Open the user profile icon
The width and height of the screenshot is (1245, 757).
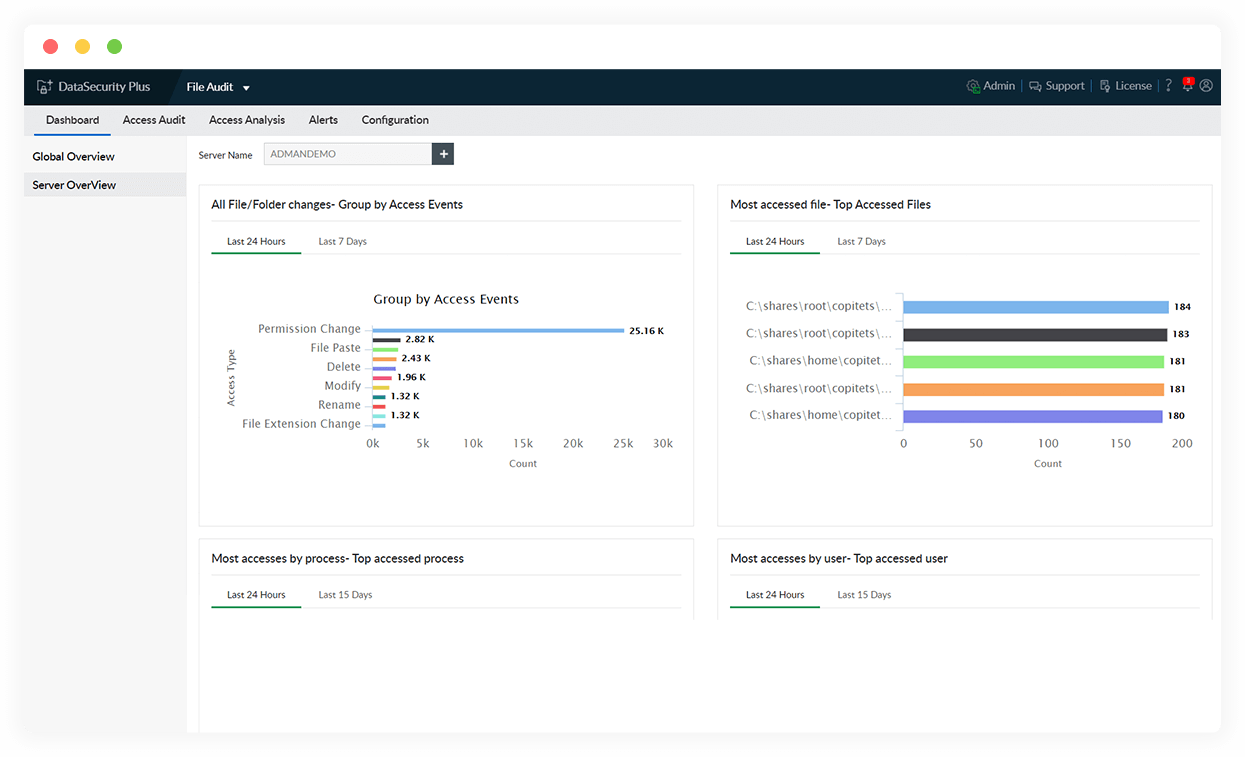(1206, 86)
